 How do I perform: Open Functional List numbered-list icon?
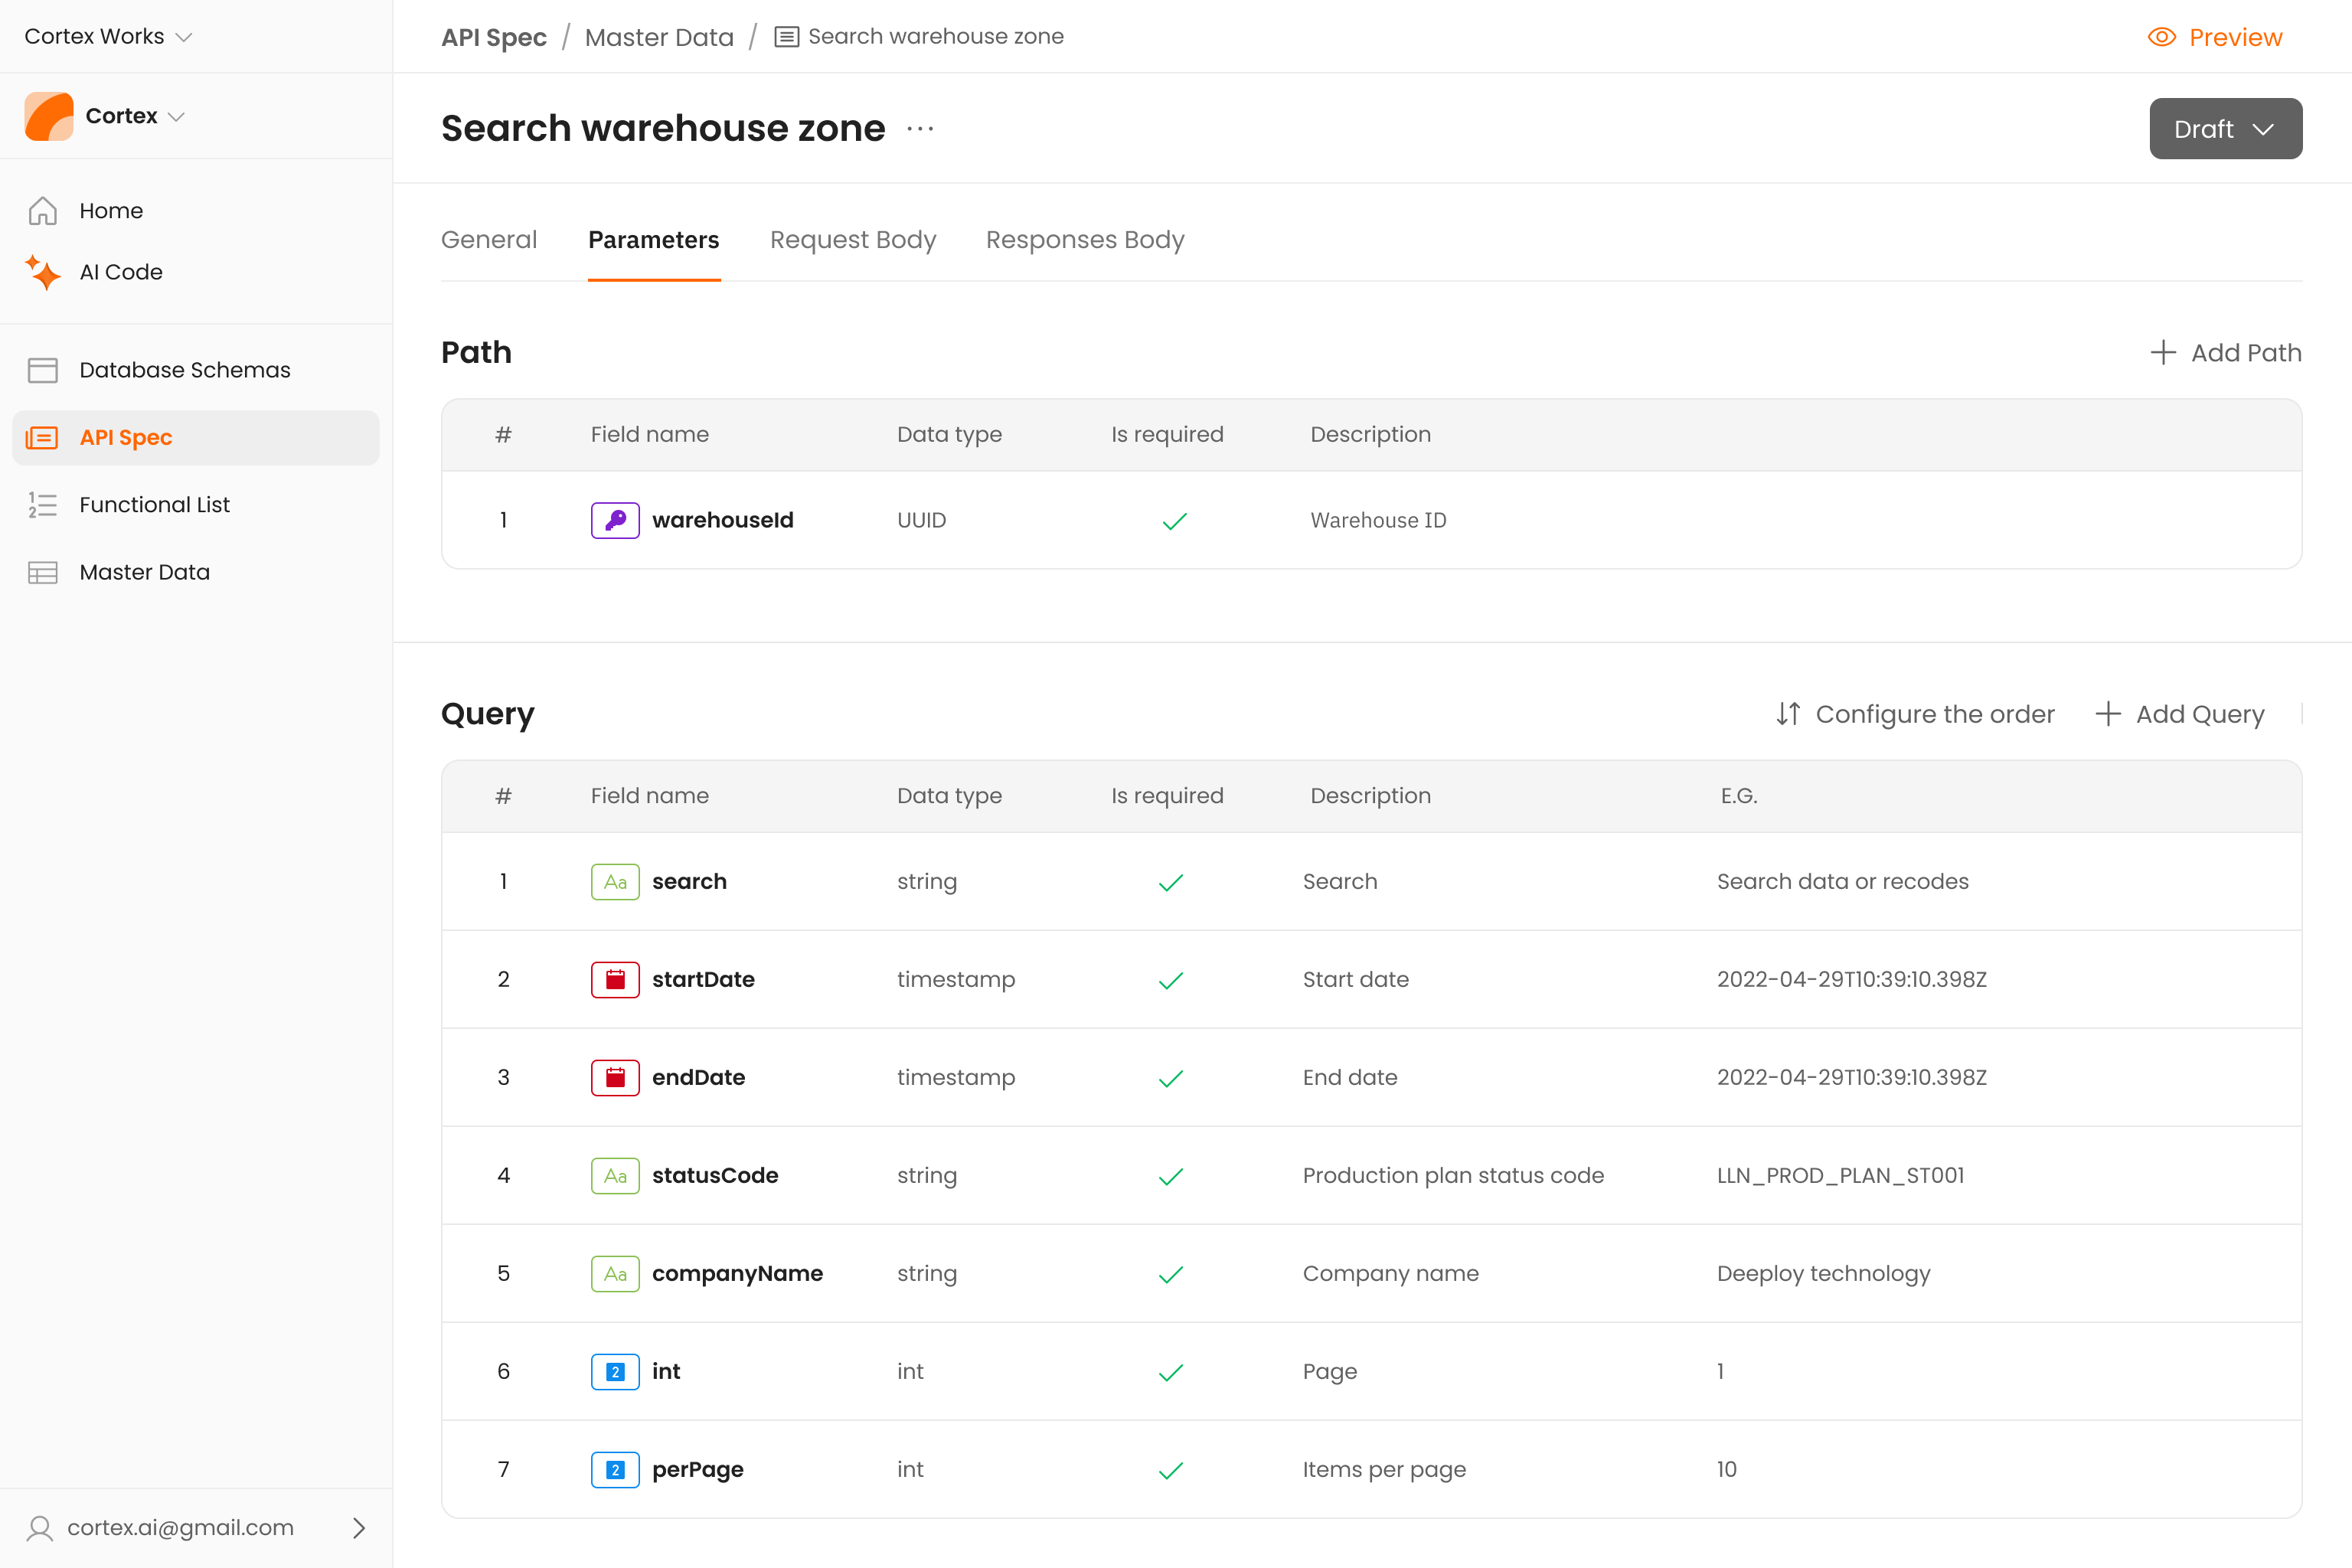coord(42,505)
